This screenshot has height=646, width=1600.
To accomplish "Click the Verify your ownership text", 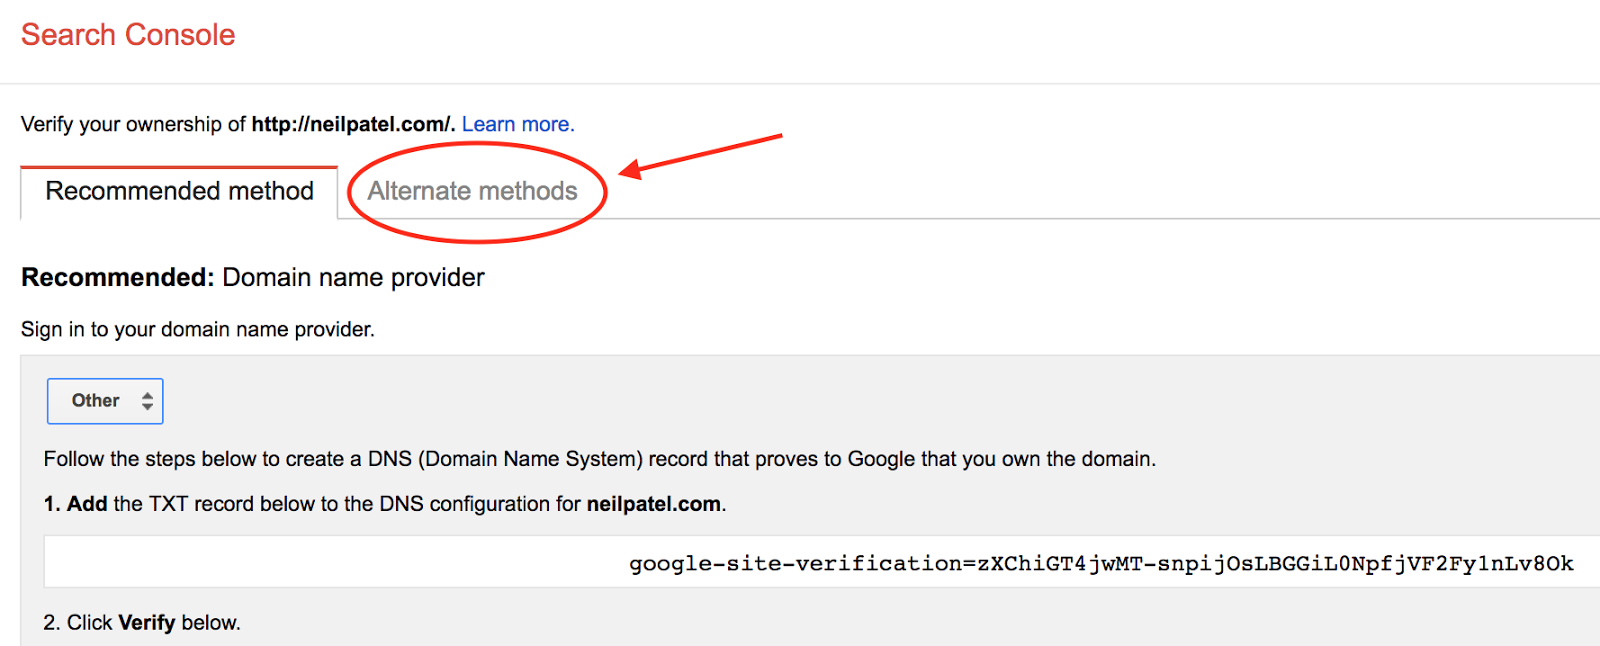I will click(x=133, y=124).
